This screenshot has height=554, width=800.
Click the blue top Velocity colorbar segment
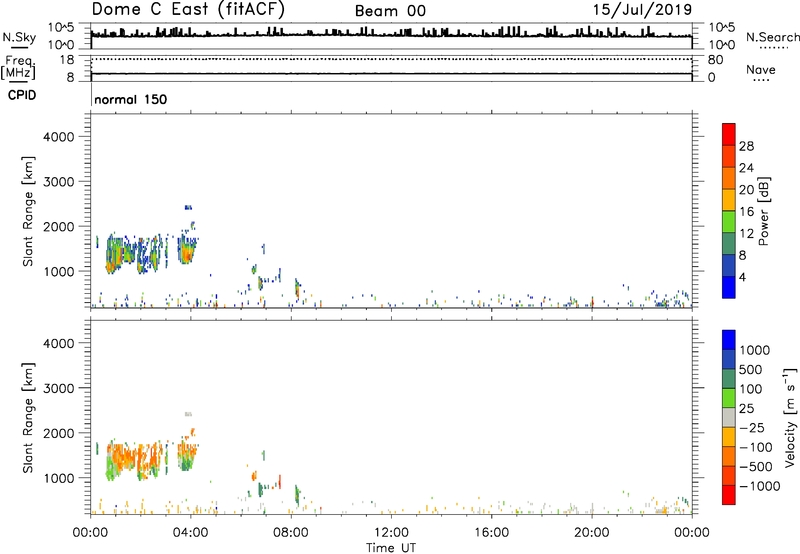pyautogui.click(x=729, y=340)
